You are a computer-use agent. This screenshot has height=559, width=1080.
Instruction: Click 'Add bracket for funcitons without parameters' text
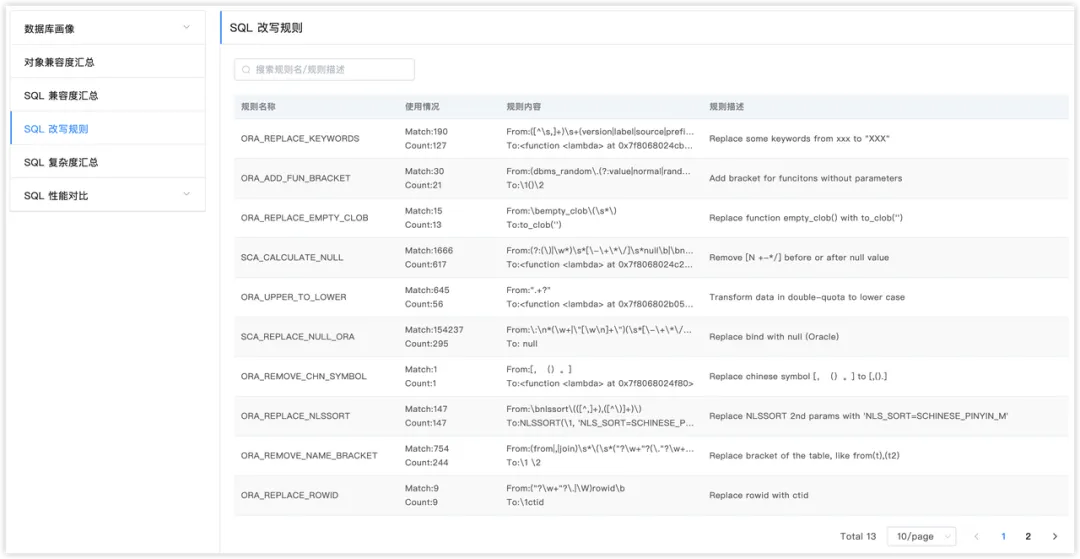coord(805,178)
